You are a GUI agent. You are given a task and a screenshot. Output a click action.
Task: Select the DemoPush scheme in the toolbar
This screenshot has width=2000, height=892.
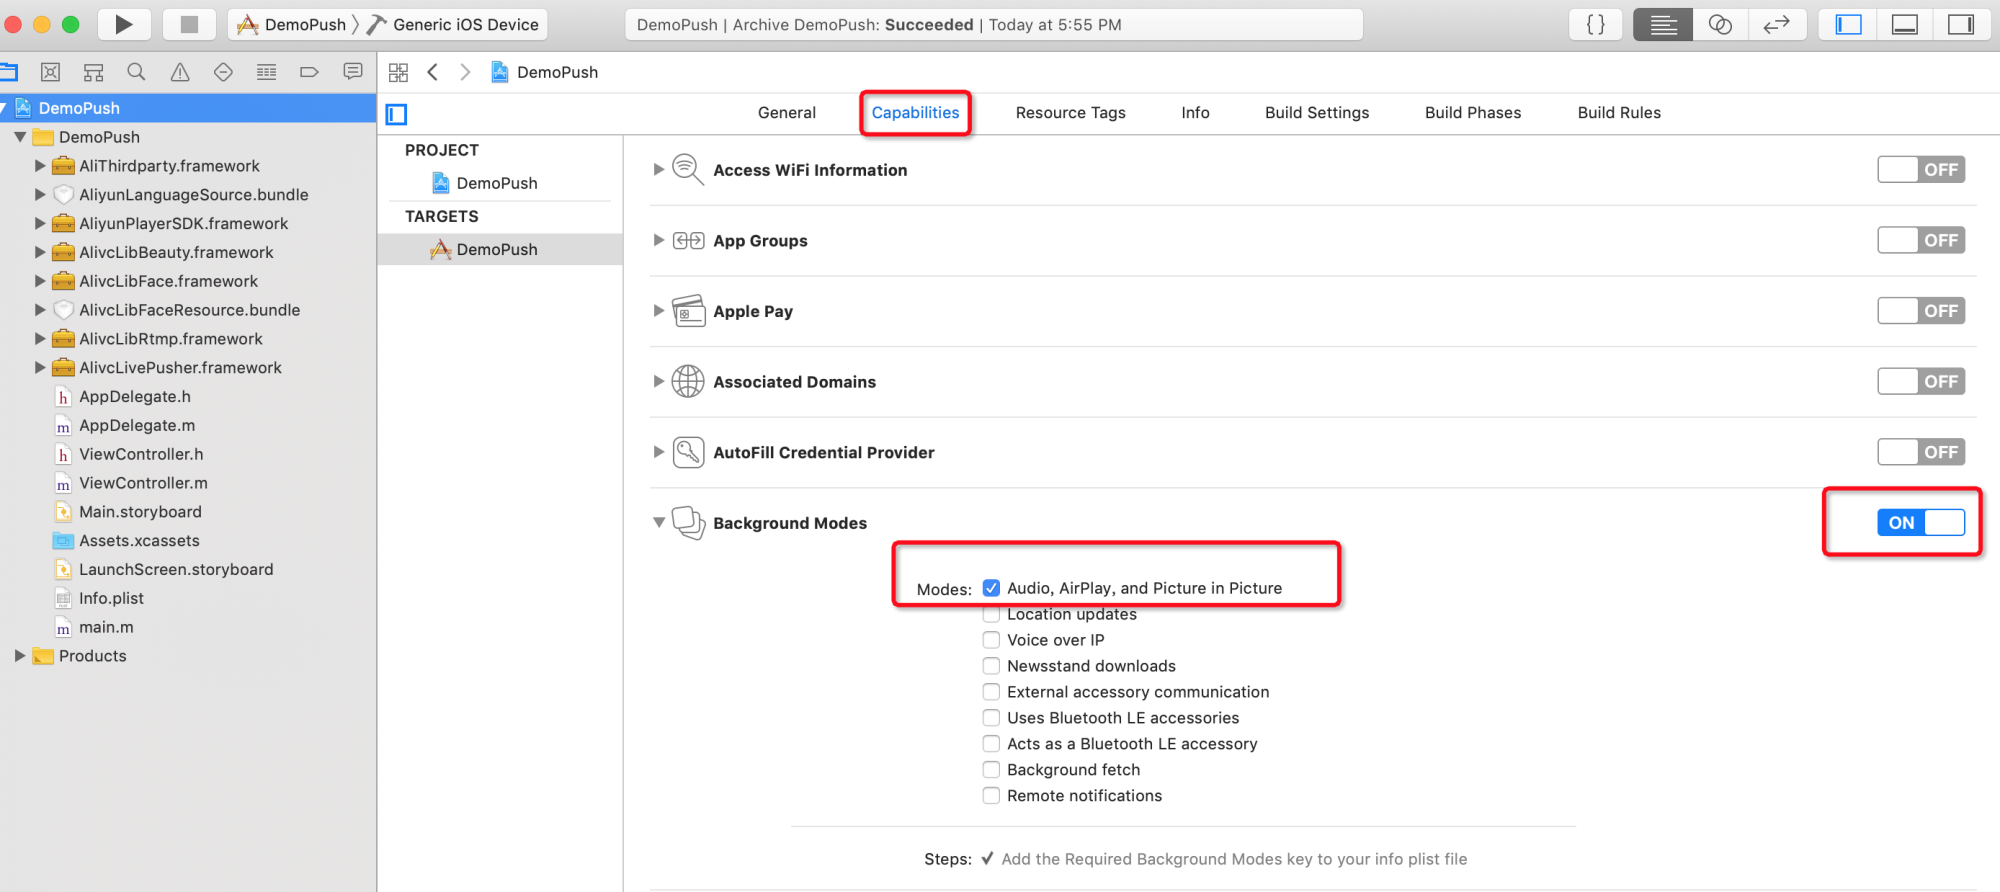pos(291,24)
